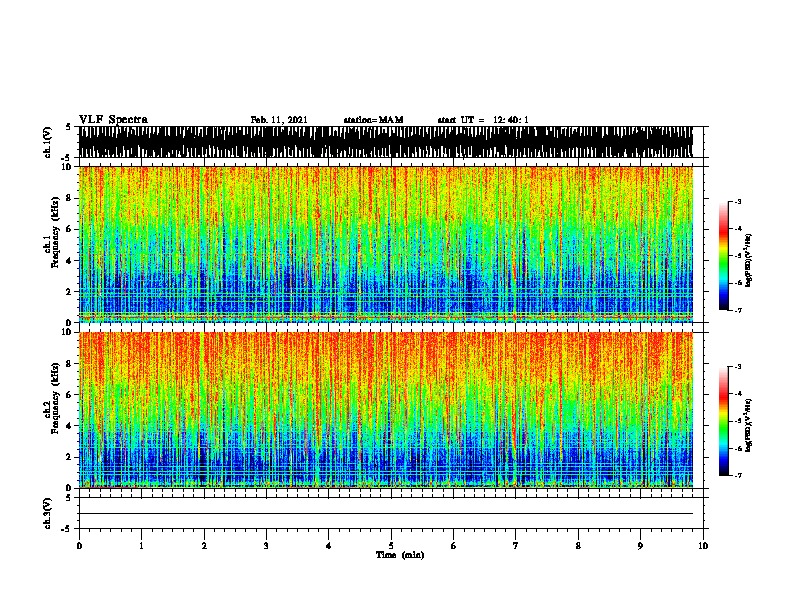This screenshot has height=612, width=792.
Task: Click time axis tick label "5"
Action: pyautogui.click(x=391, y=546)
